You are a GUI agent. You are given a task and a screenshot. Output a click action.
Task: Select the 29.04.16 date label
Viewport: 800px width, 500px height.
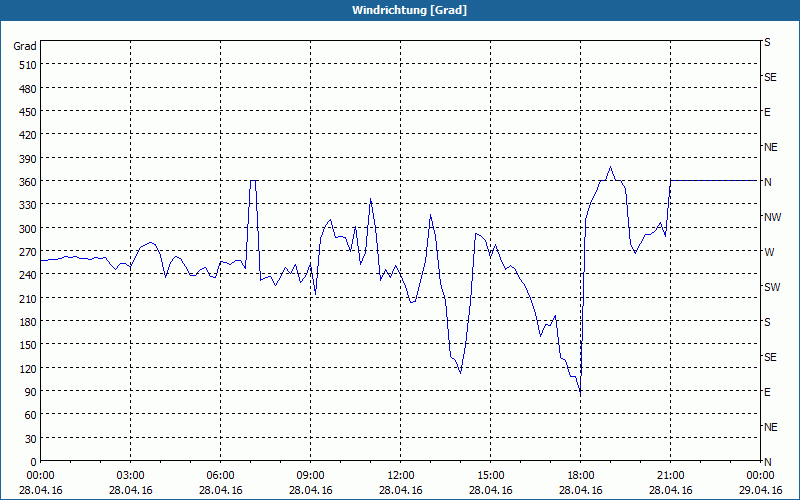click(760, 490)
